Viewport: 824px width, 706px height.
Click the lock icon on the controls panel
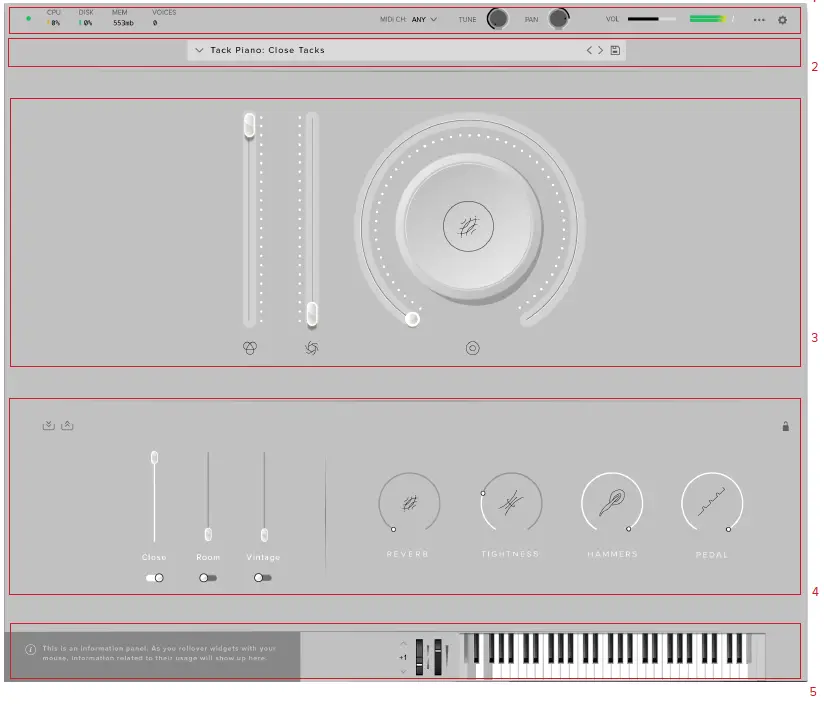tap(786, 425)
